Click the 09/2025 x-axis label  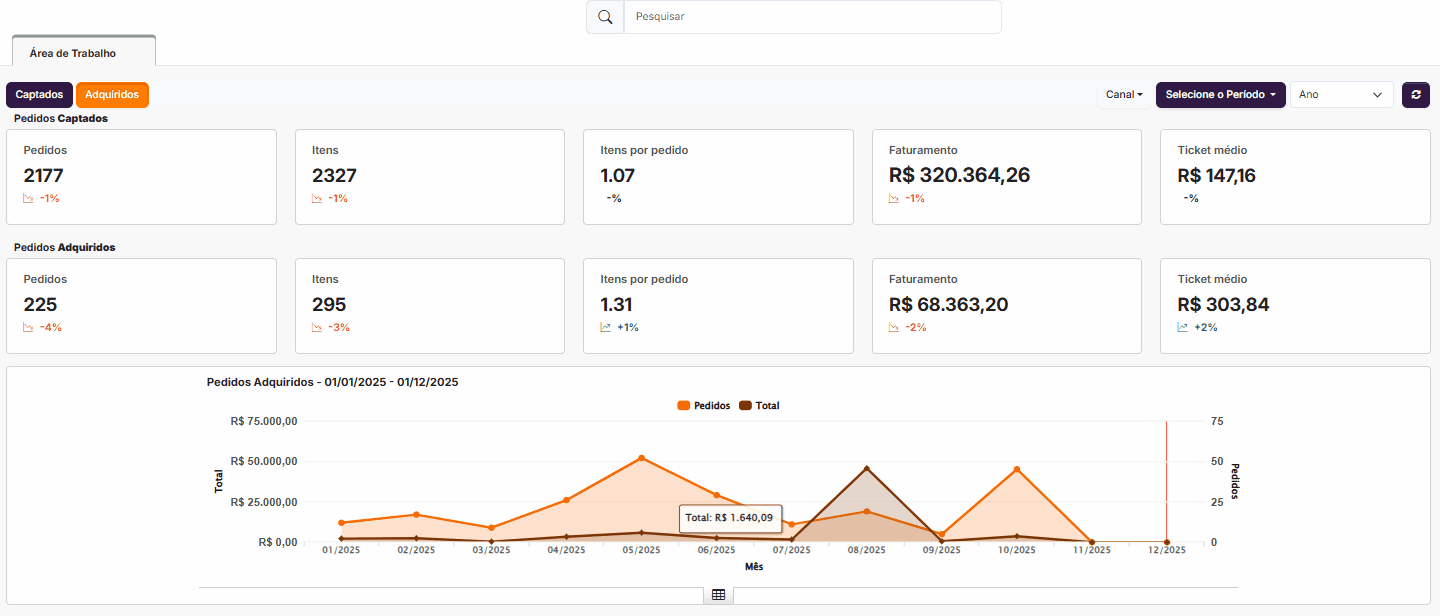tap(942, 550)
